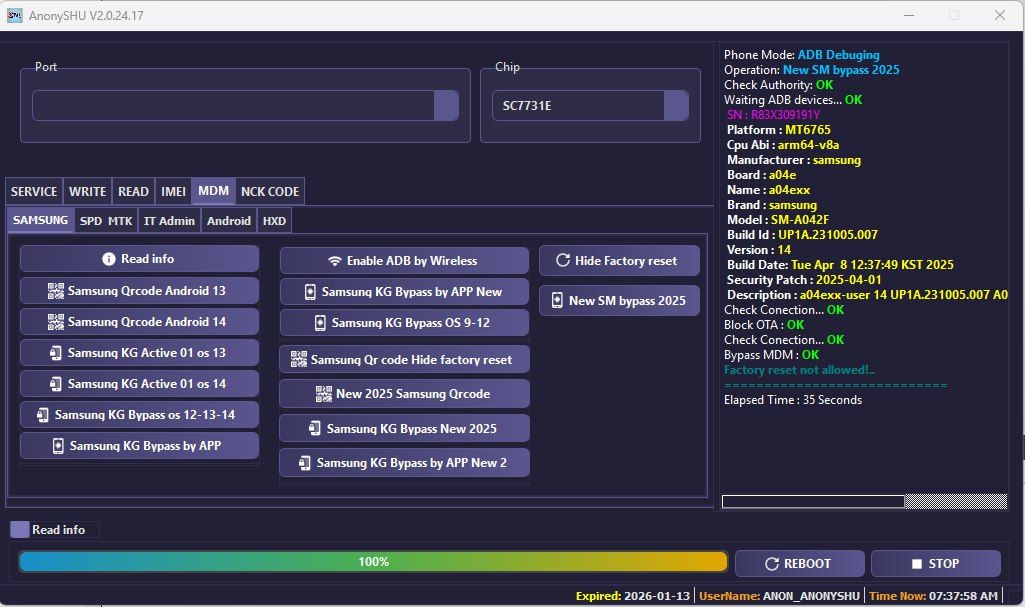The image size is (1025, 607).
Task: Click the Cpu Abi arm64-v8a log line
Action: pyautogui.click(x=783, y=145)
